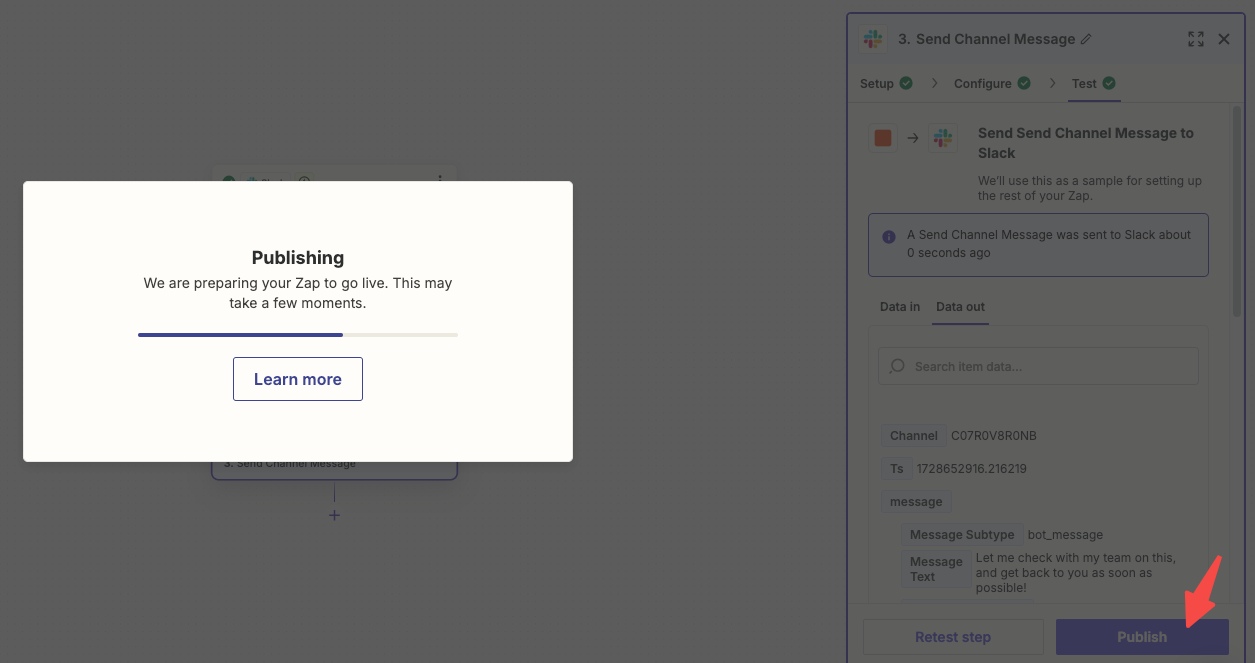The height and width of the screenshot is (663, 1255).
Task: Switch to the Setup tab
Action: click(x=877, y=83)
